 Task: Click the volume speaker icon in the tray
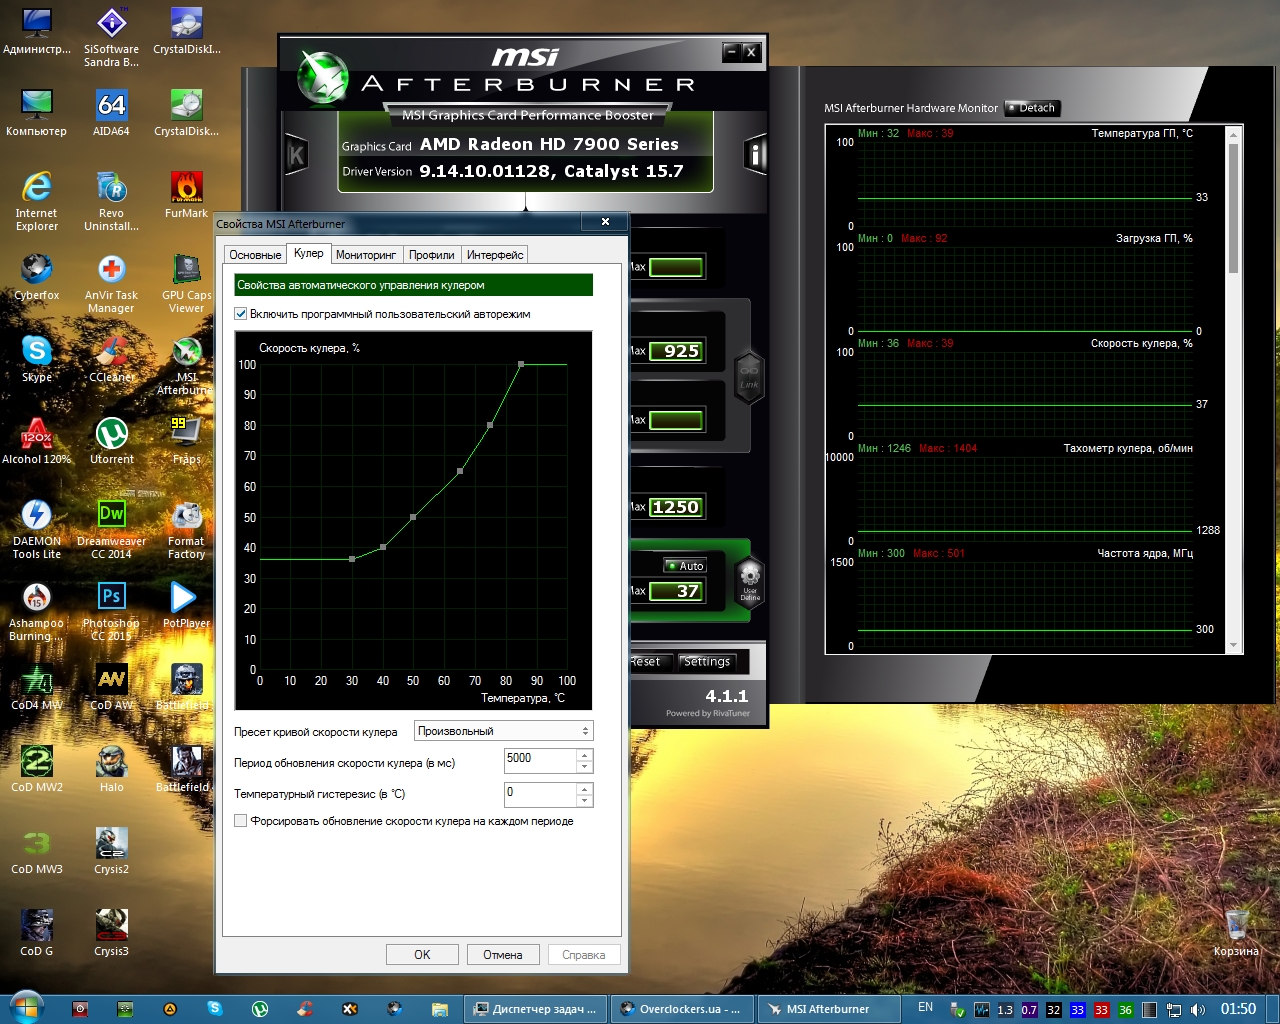click(x=1198, y=1010)
